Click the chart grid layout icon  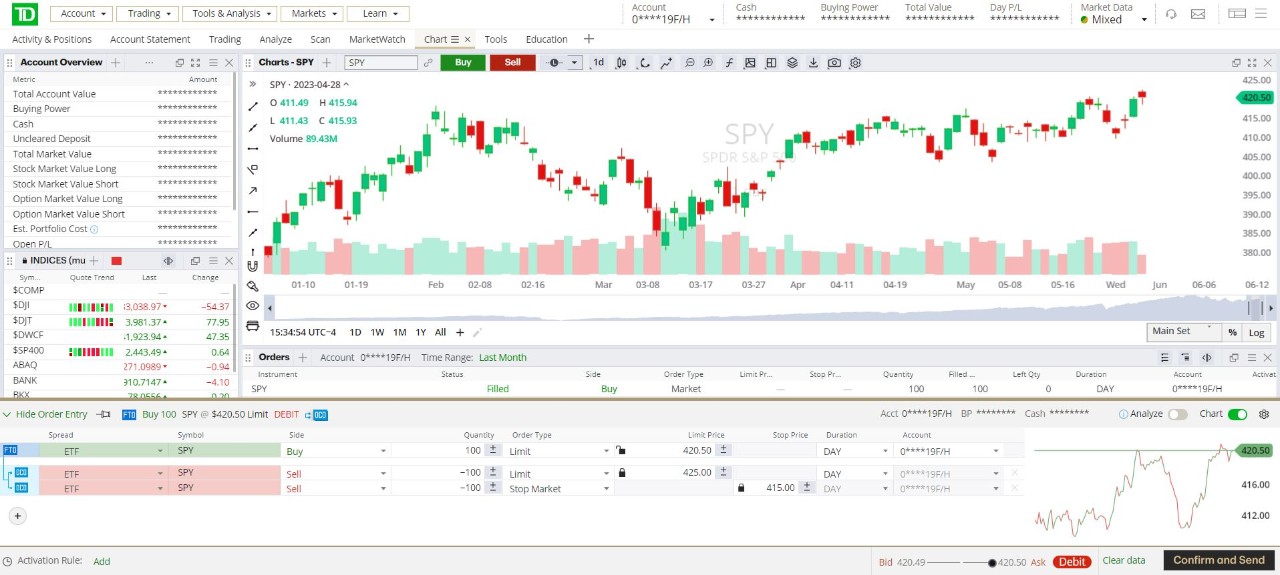pos(771,62)
